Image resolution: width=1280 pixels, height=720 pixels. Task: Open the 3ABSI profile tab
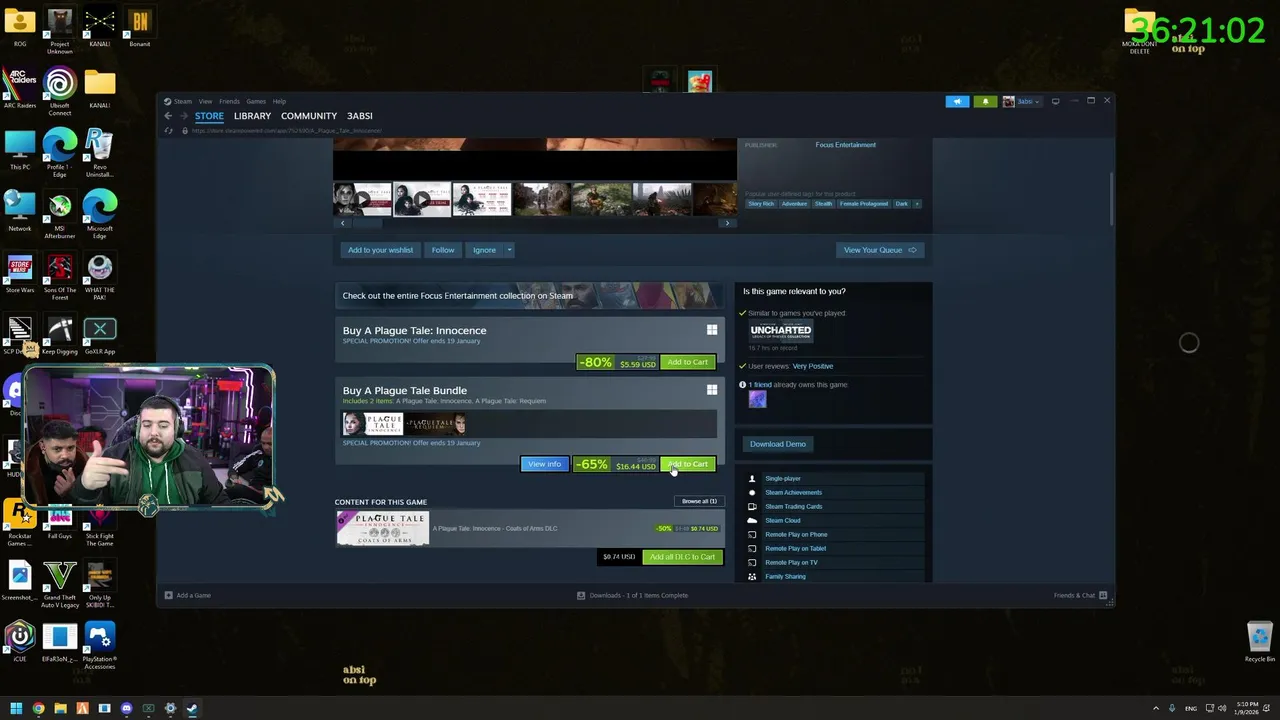click(x=359, y=116)
